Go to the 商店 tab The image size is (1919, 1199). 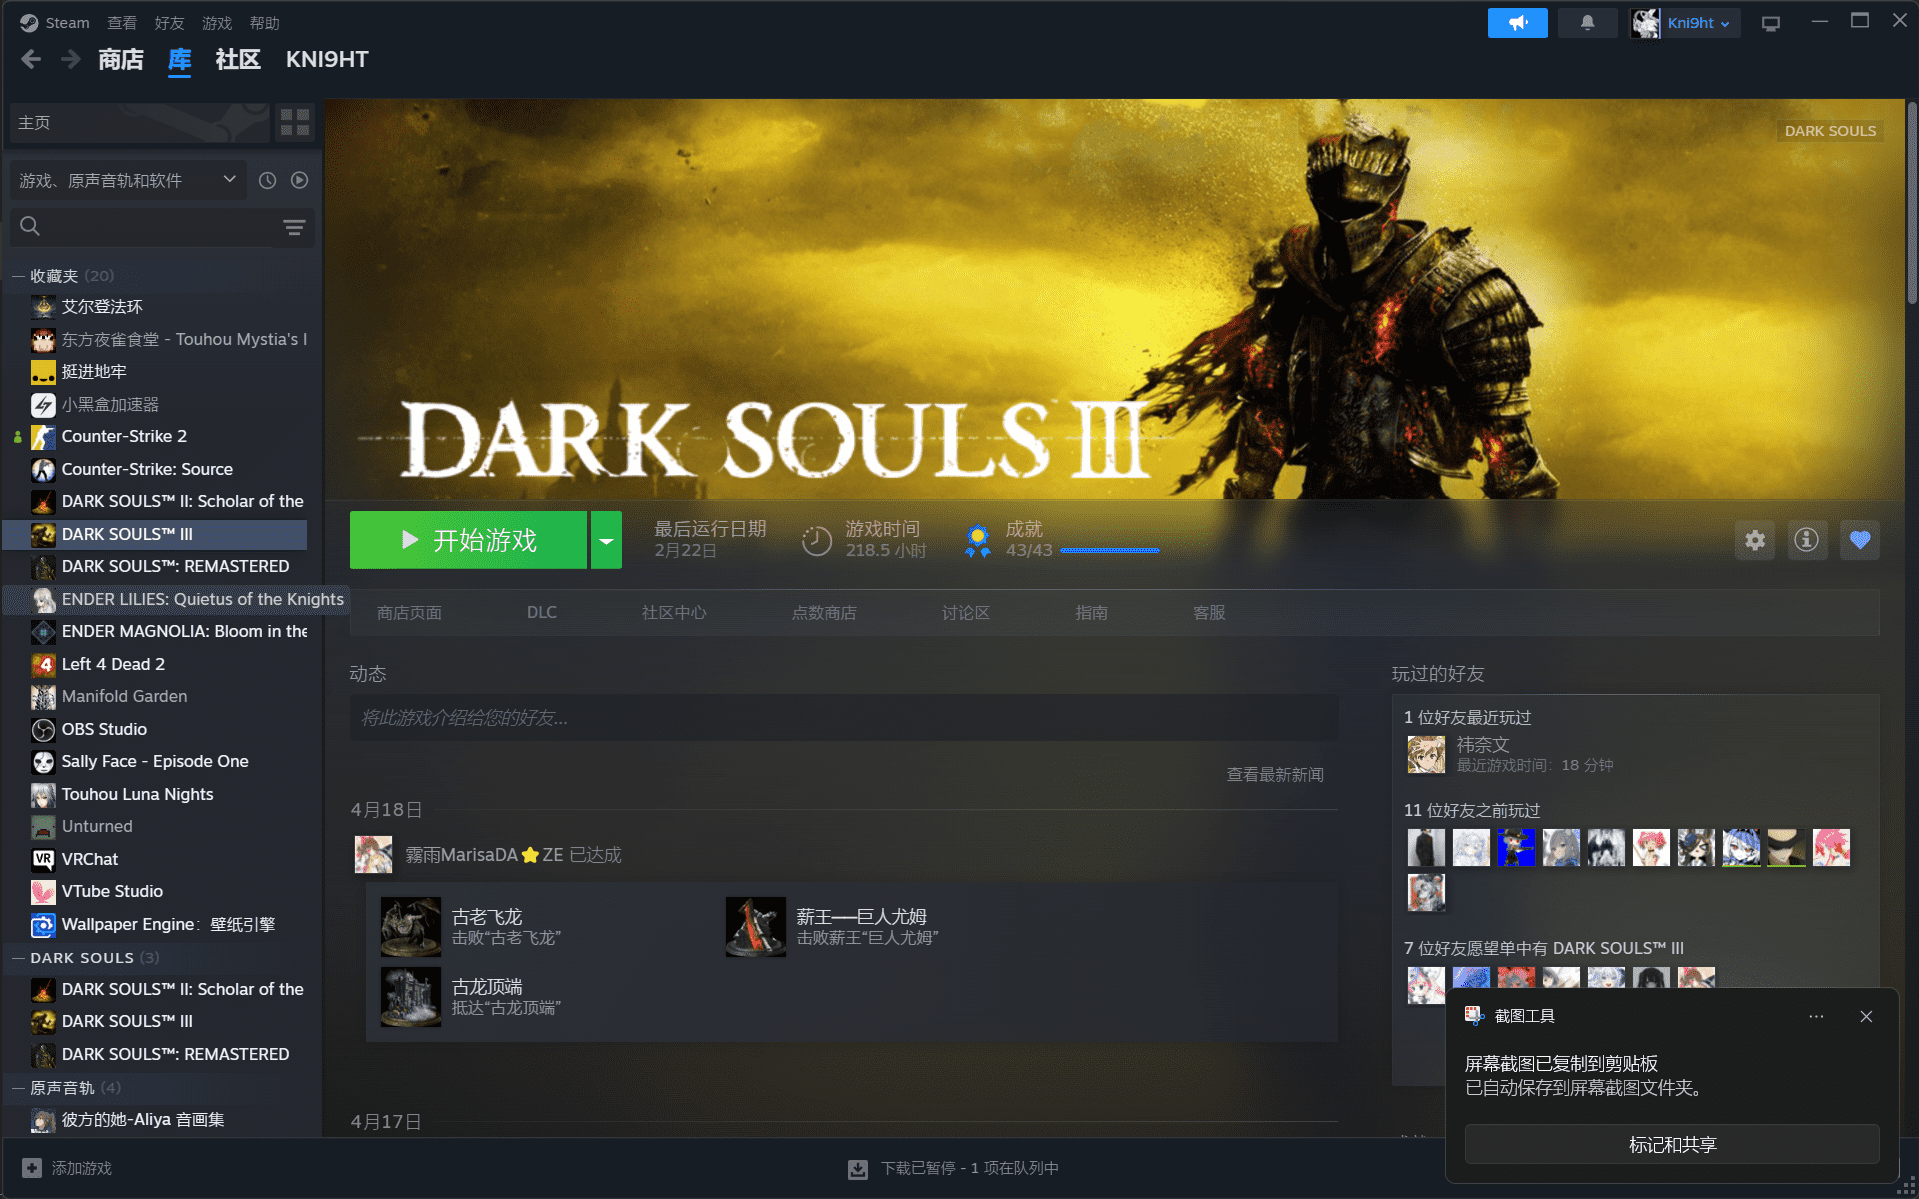[x=121, y=60]
